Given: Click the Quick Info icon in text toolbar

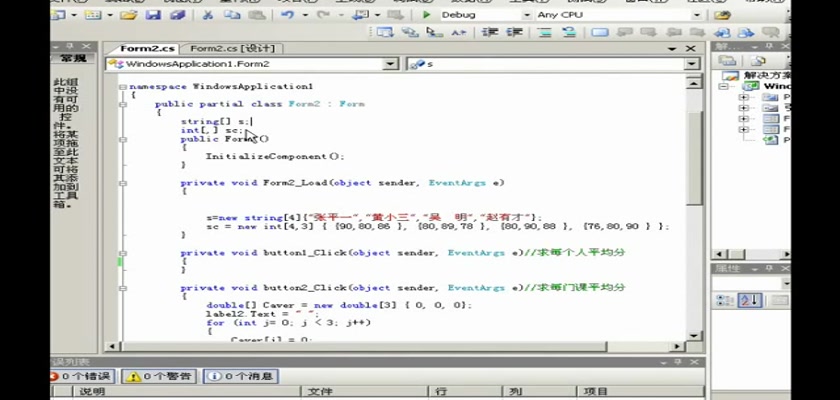Looking at the screenshot, I should tap(434, 32).
